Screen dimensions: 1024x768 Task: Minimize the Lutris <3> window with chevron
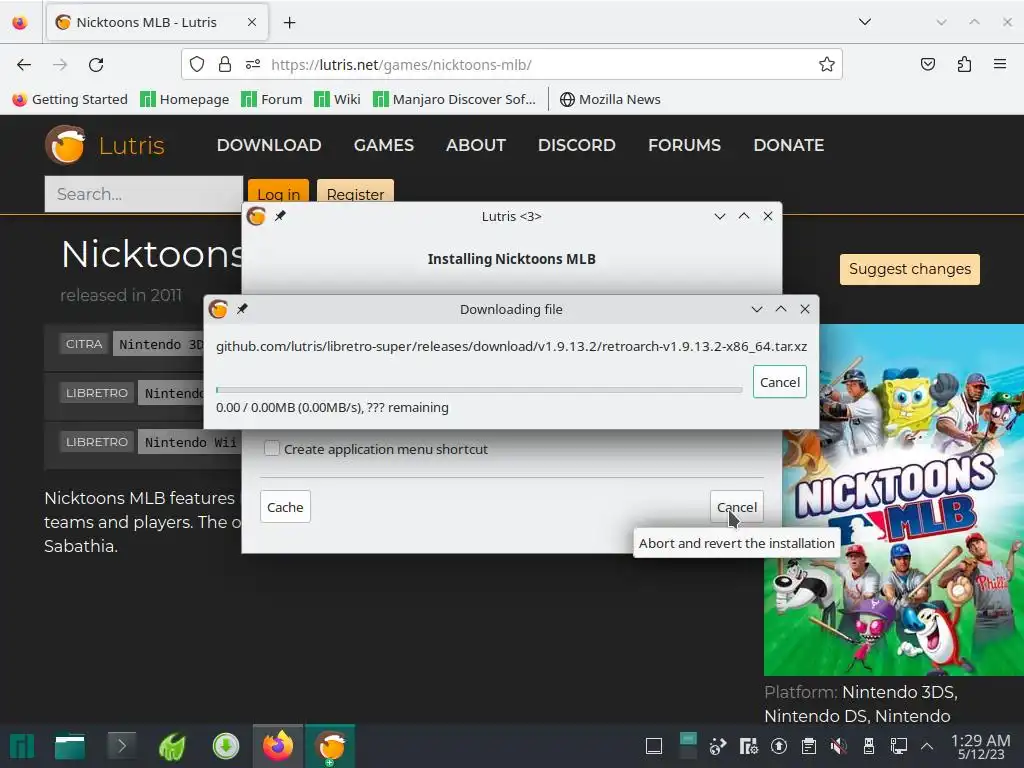[720, 216]
